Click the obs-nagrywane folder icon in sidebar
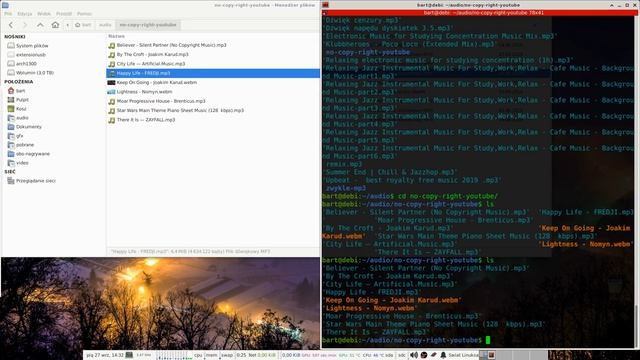640x360 pixels. pos(11,153)
